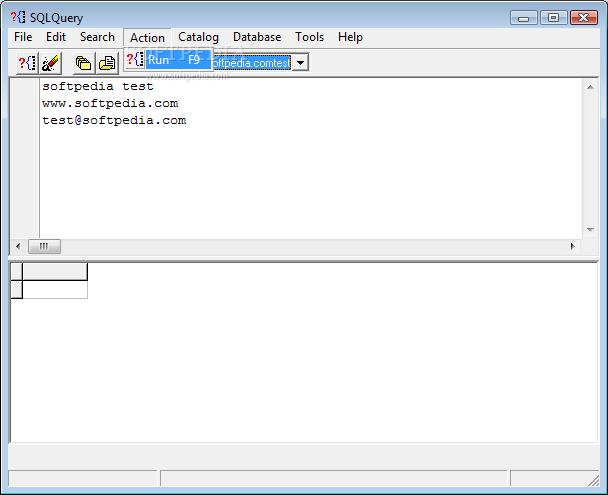Click the highlighted combo box text field

[252, 62]
